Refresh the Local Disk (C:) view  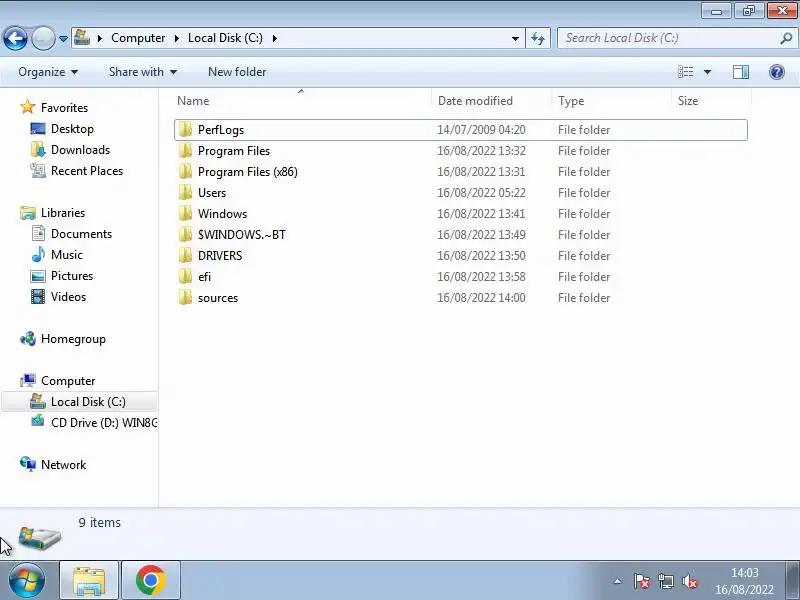(538, 38)
